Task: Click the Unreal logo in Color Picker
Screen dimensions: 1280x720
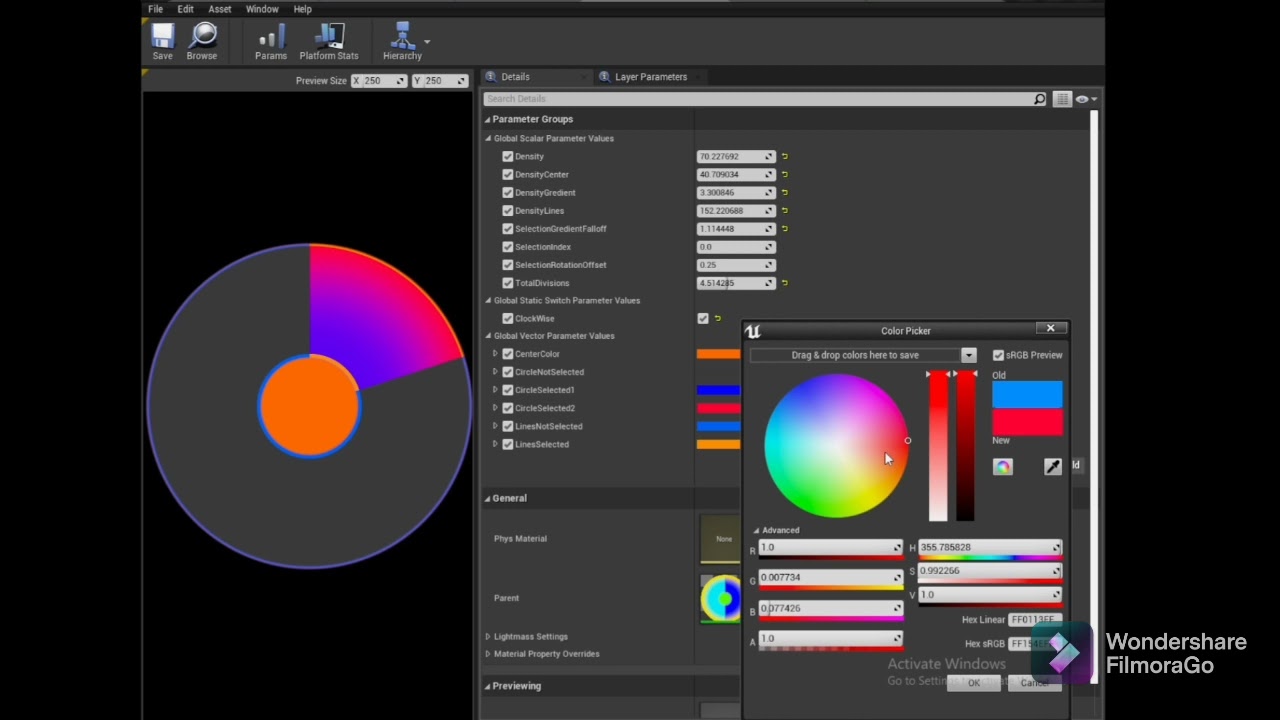Action: coord(753,331)
